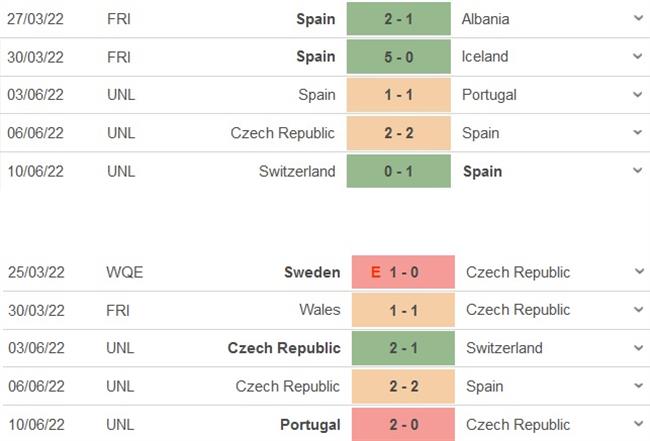Expand the Switzerland vs Spain match chevron
The width and height of the screenshot is (650, 441).
tap(638, 171)
